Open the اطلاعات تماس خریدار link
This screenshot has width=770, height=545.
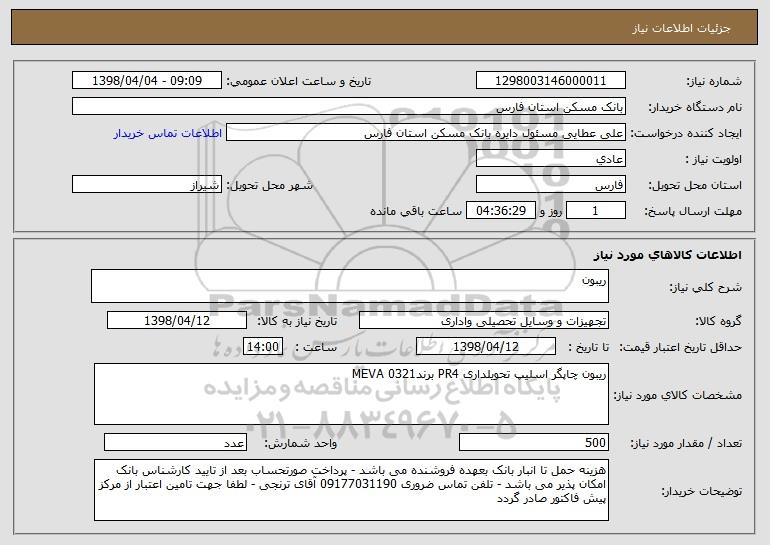click(x=167, y=133)
